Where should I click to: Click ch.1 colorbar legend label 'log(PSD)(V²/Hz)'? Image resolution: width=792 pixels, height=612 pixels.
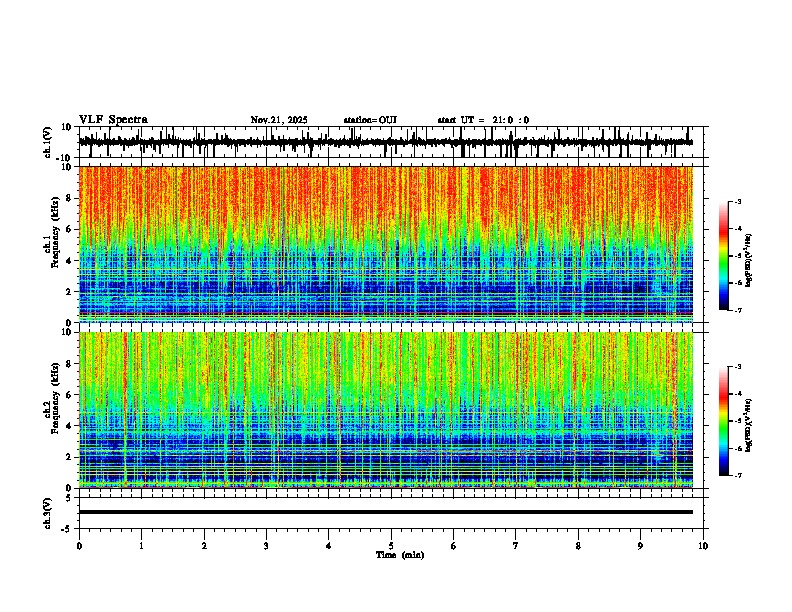point(748,261)
